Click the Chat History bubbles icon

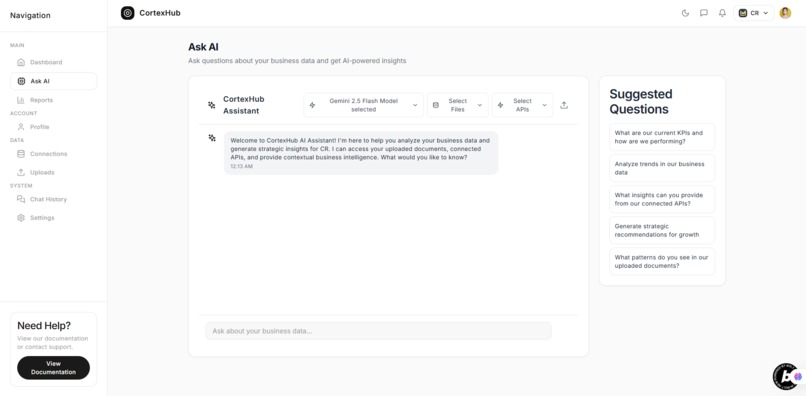(x=21, y=199)
